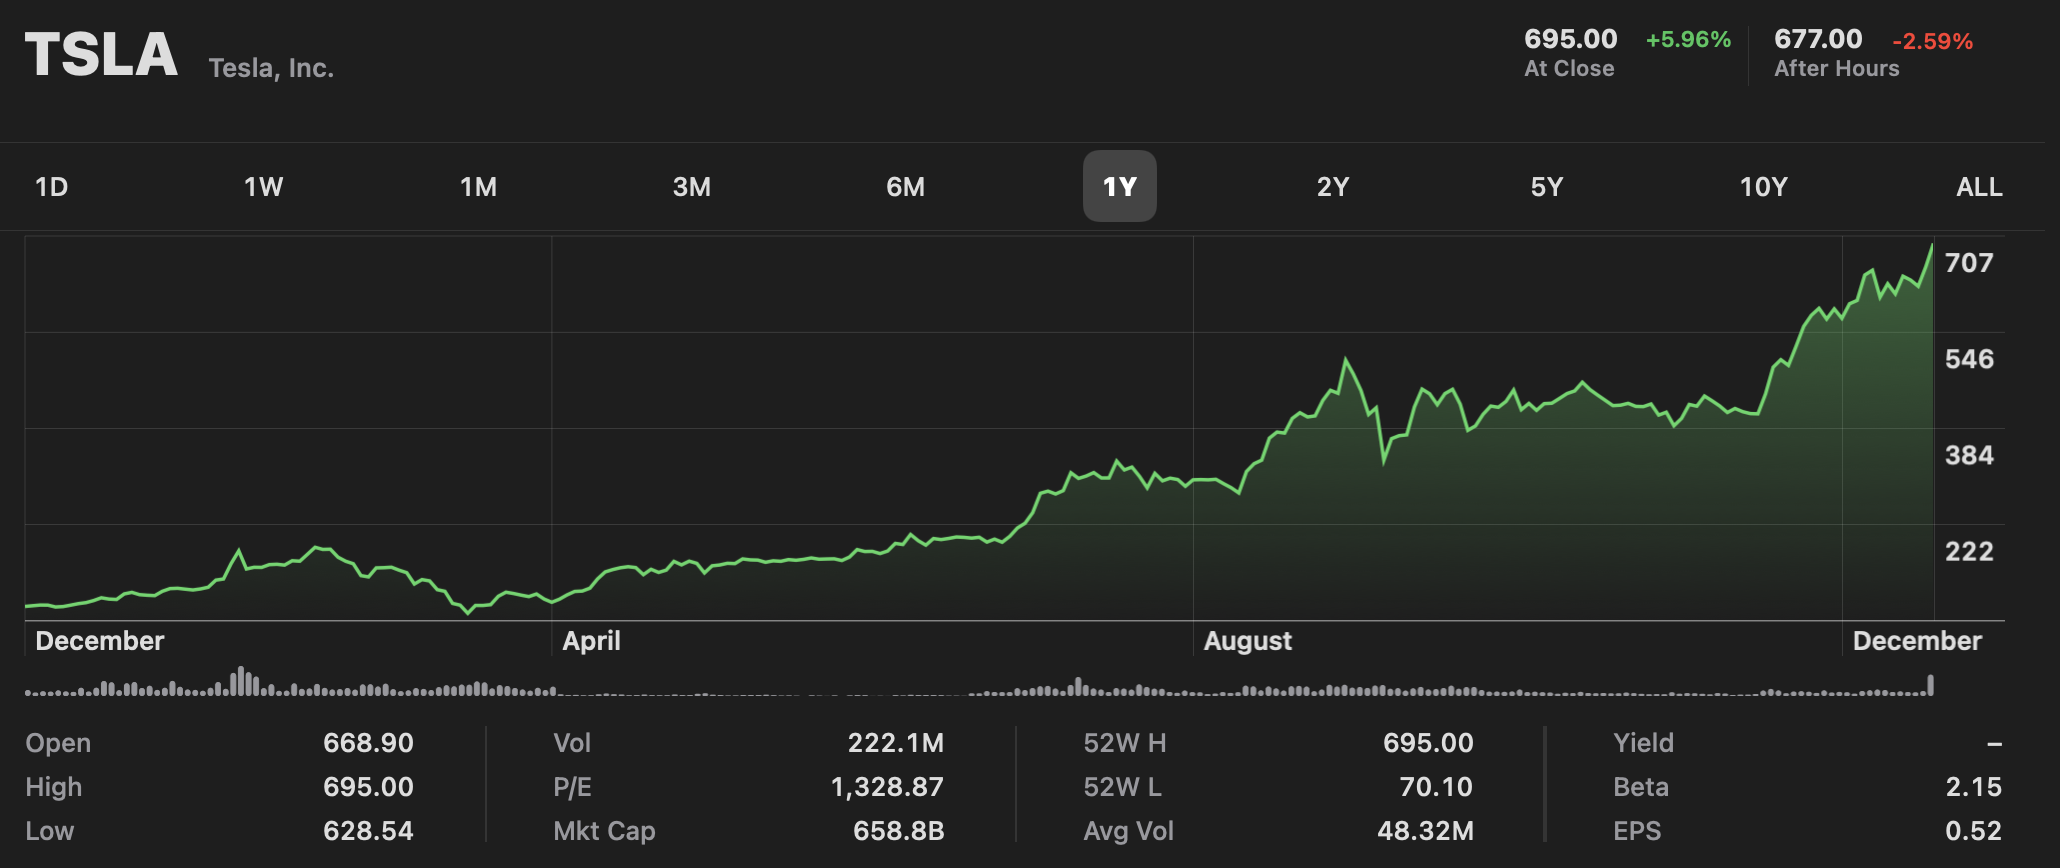Click the 52W L label
Screen dimensions: 2060x868
pyautogui.click(x=1122, y=787)
